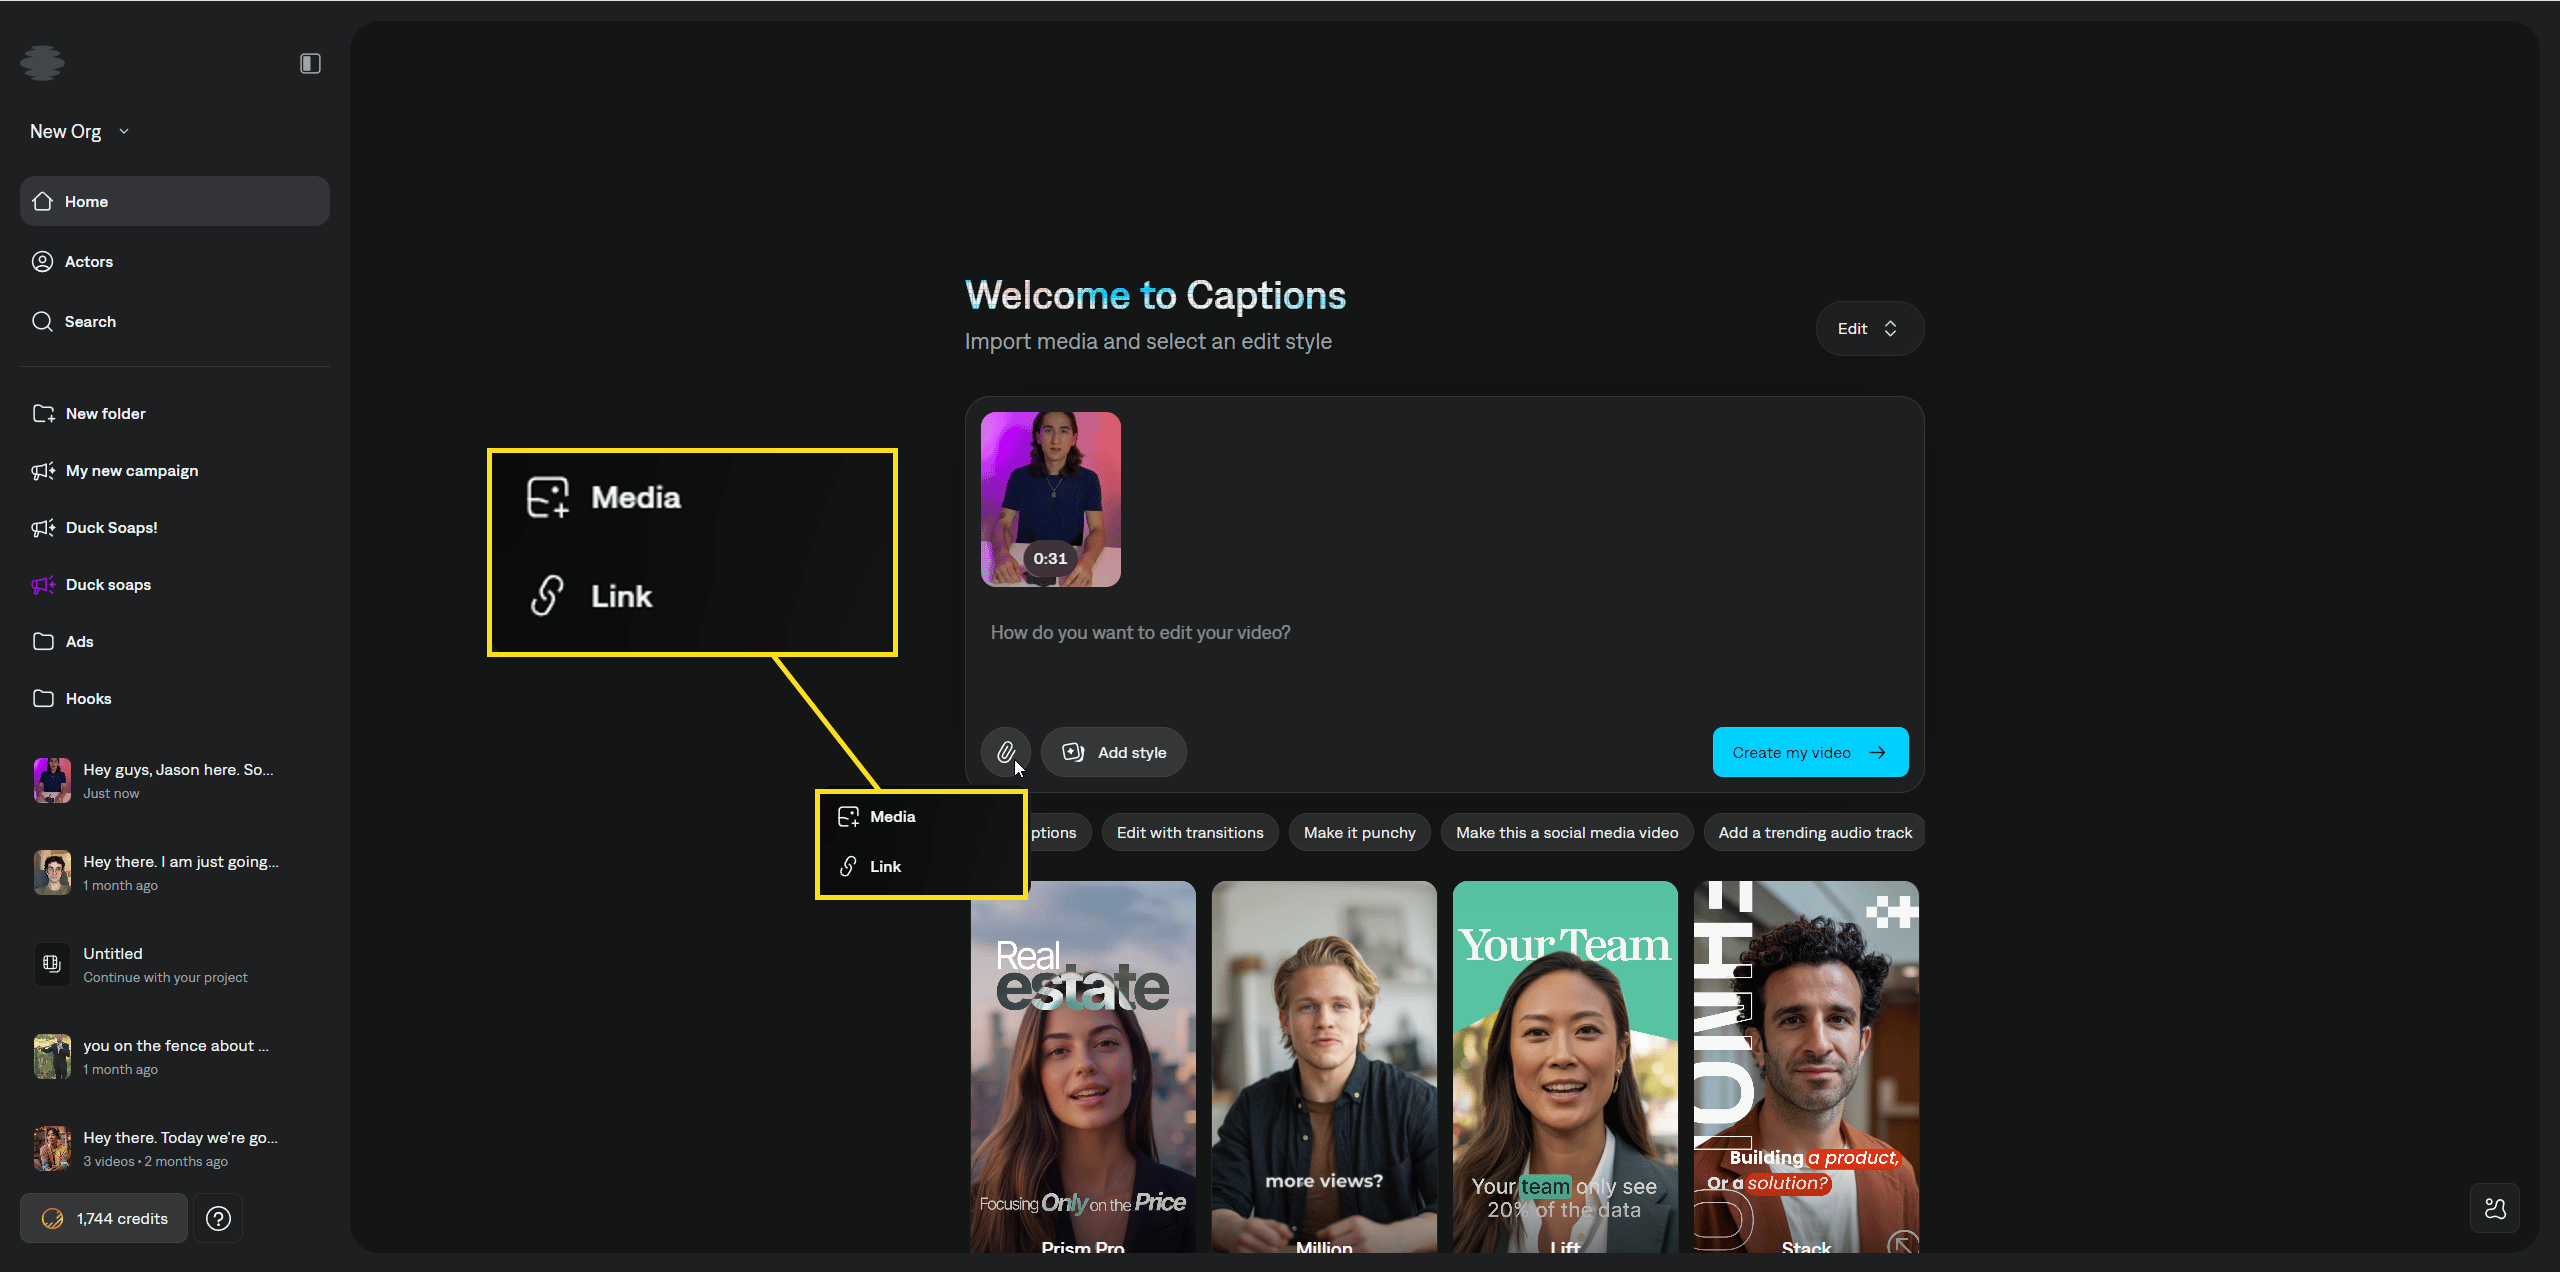Image resolution: width=2560 pixels, height=1272 pixels.
Task: Click the paperclip attach icon
Action: tap(1005, 752)
